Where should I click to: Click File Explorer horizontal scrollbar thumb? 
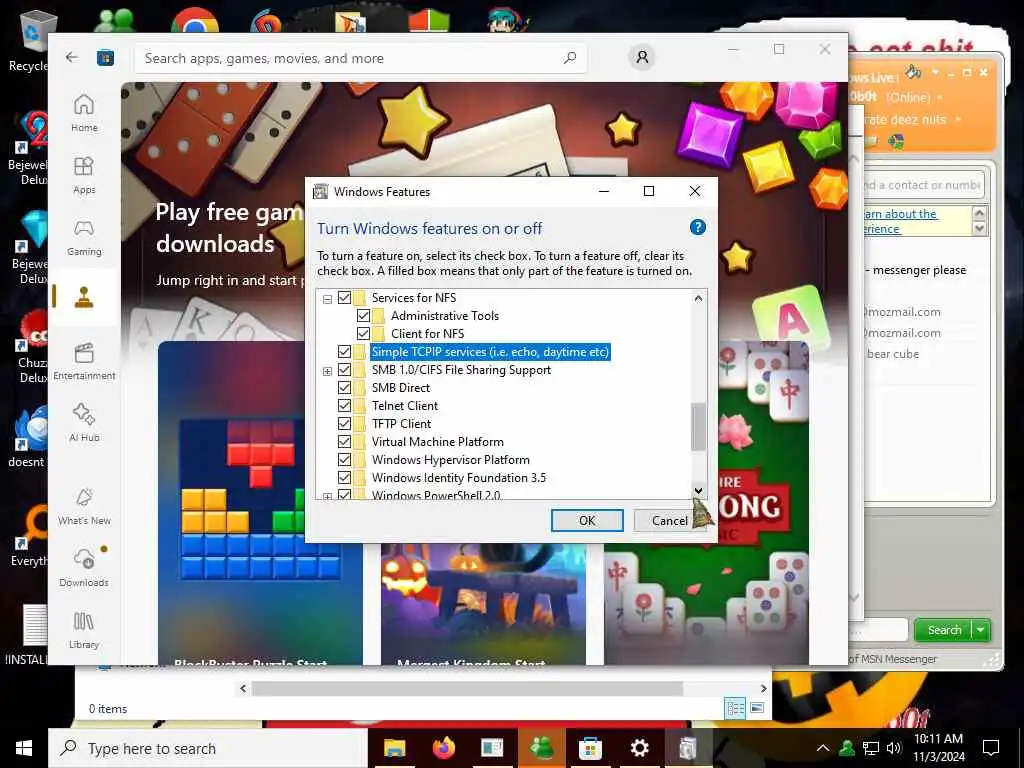(x=467, y=688)
